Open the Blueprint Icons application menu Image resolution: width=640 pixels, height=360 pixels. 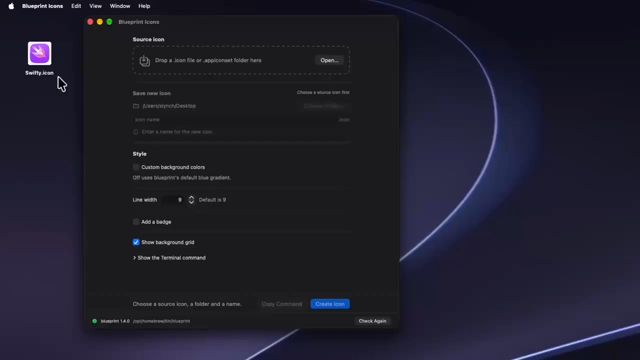(42, 6)
